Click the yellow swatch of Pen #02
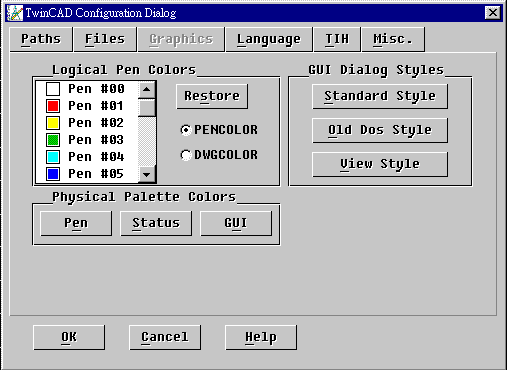This screenshot has height=371, width=507. click(53, 123)
